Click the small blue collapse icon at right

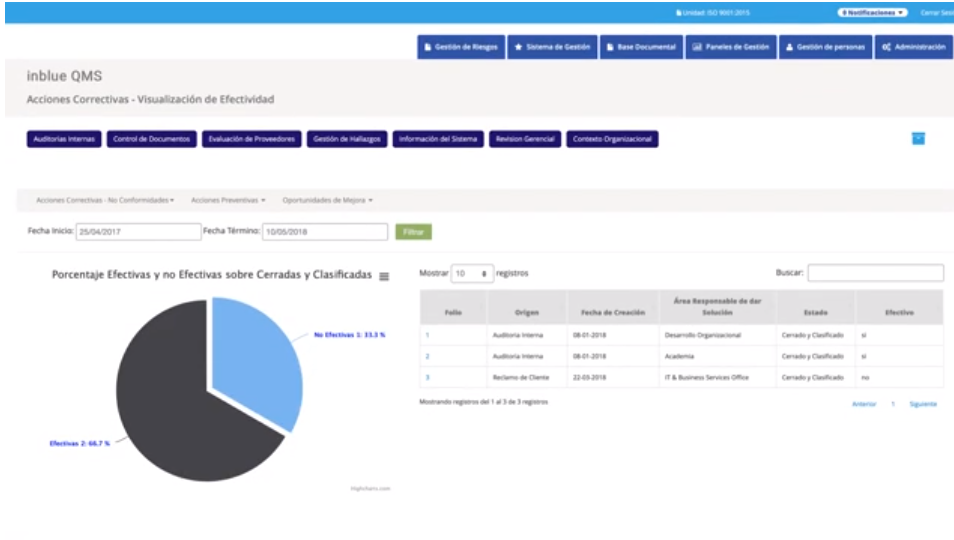[918, 139]
